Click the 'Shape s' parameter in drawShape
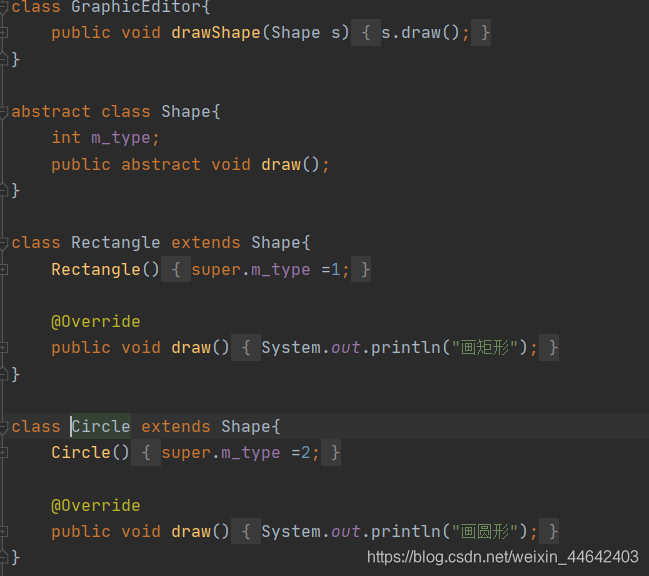Image resolution: width=649 pixels, height=576 pixels. 306,32
